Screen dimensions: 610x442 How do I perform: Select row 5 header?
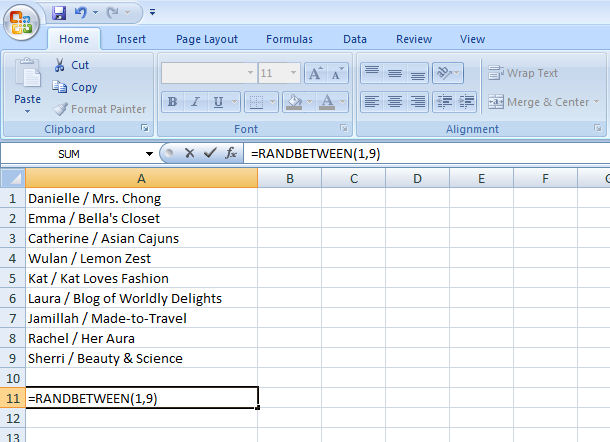(12, 278)
